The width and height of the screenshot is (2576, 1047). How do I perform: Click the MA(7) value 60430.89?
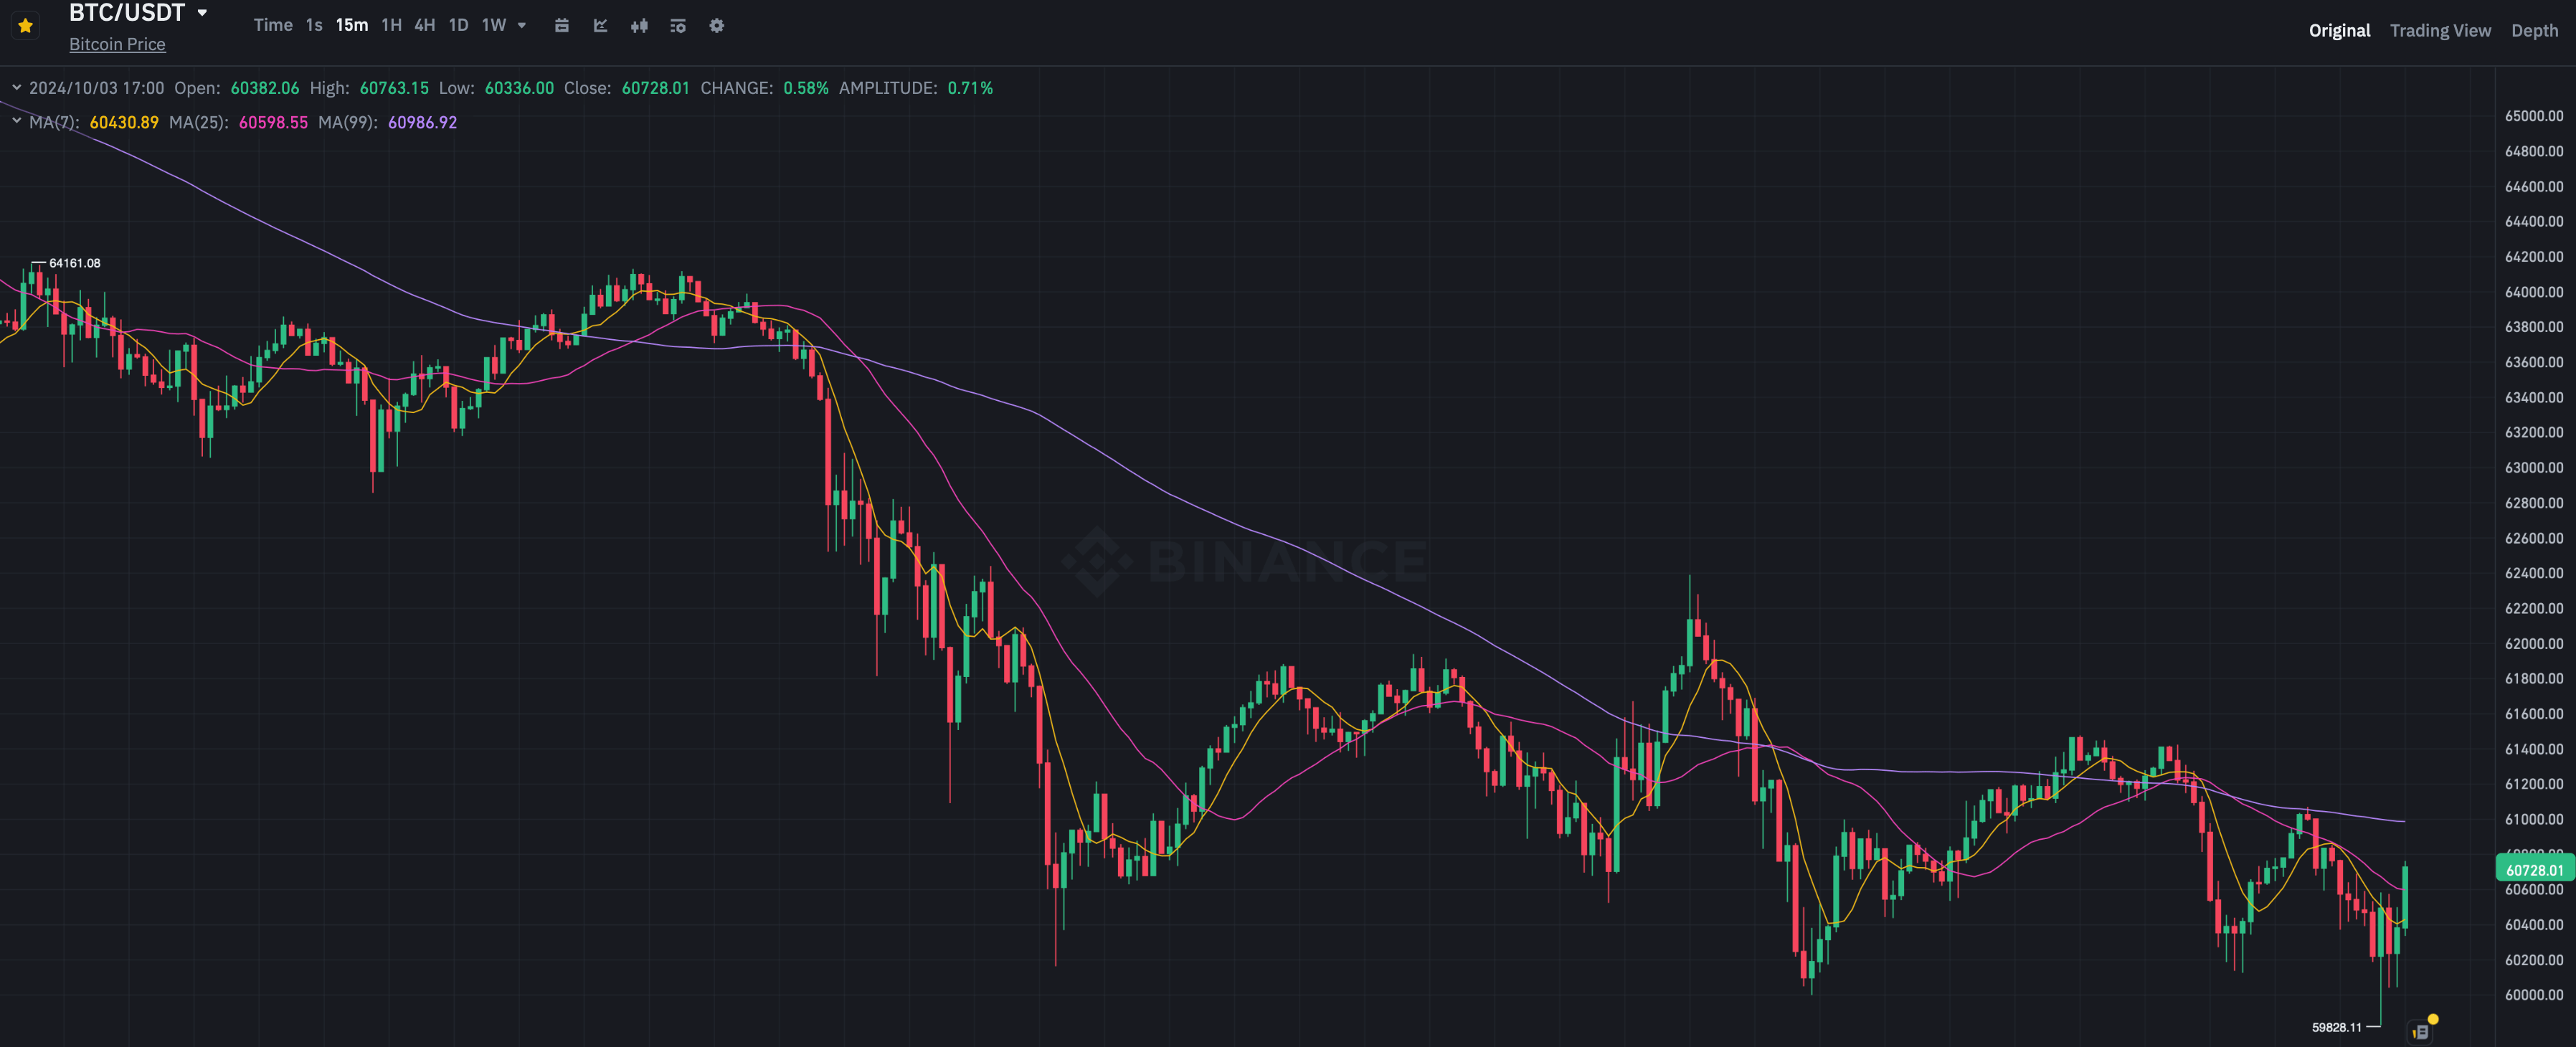click(124, 122)
